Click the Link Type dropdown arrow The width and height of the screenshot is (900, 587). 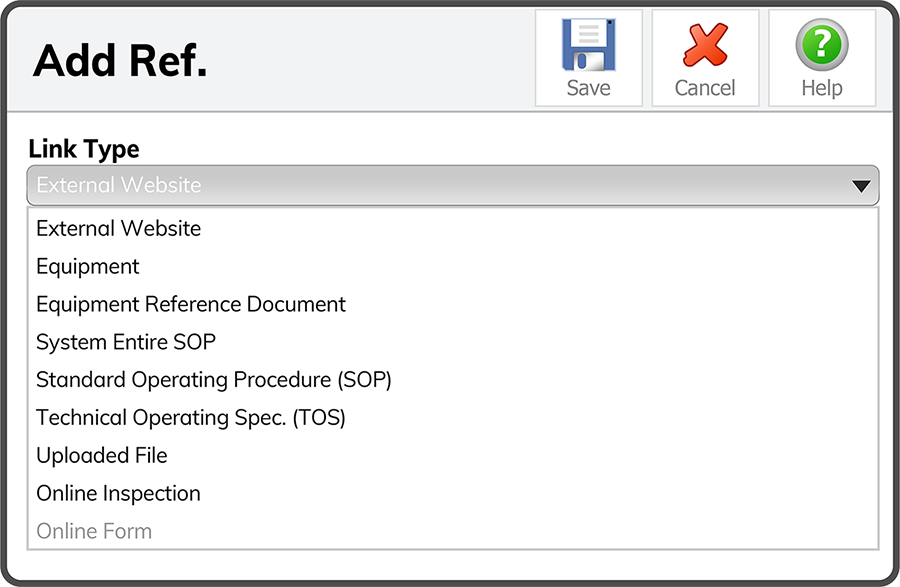point(861,186)
